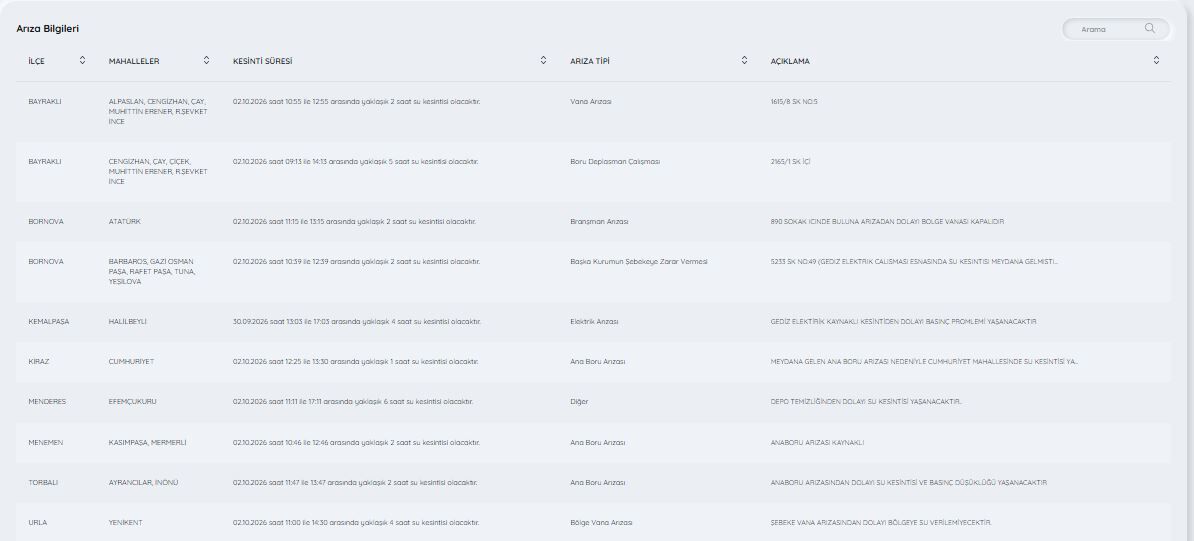
Task: Click Başka Kurumun Şebekeye Zarar Vermesi
Action: (639, 261)
